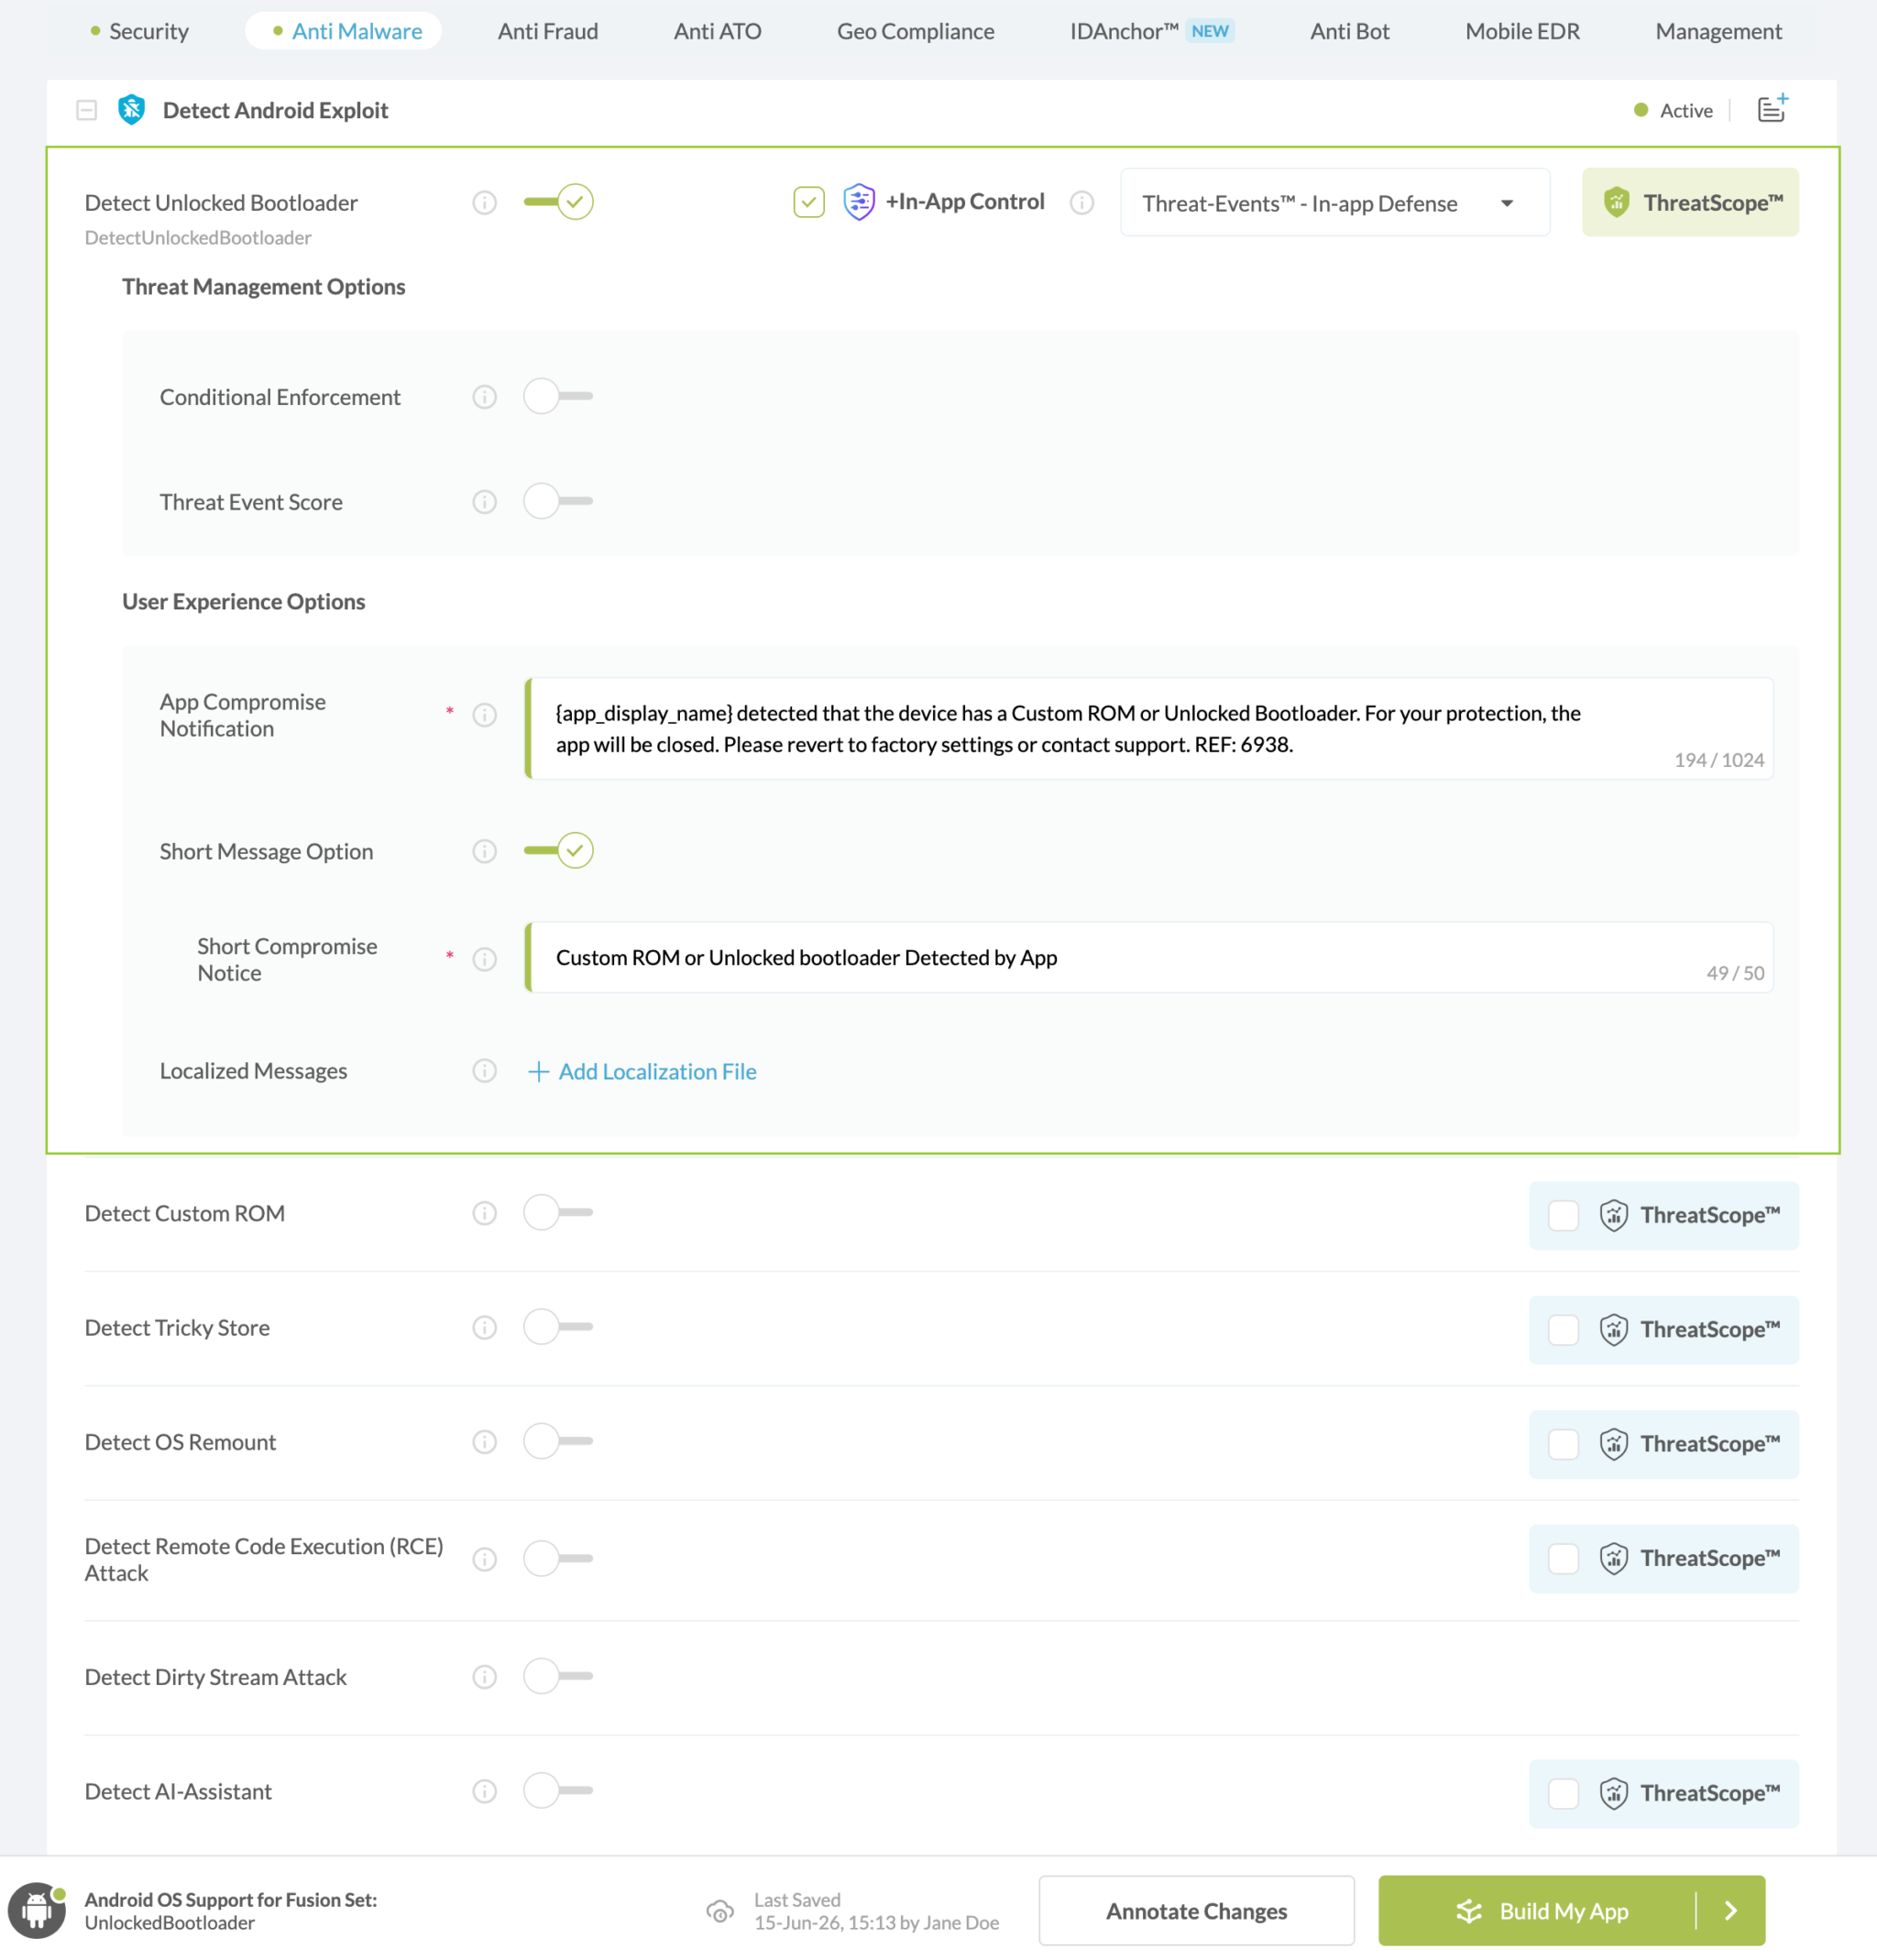Check ThreatScope checkbox for Detect OS Remount
The width and height of the screenshot is (1877, 1960).
tap(1563, 1444)
